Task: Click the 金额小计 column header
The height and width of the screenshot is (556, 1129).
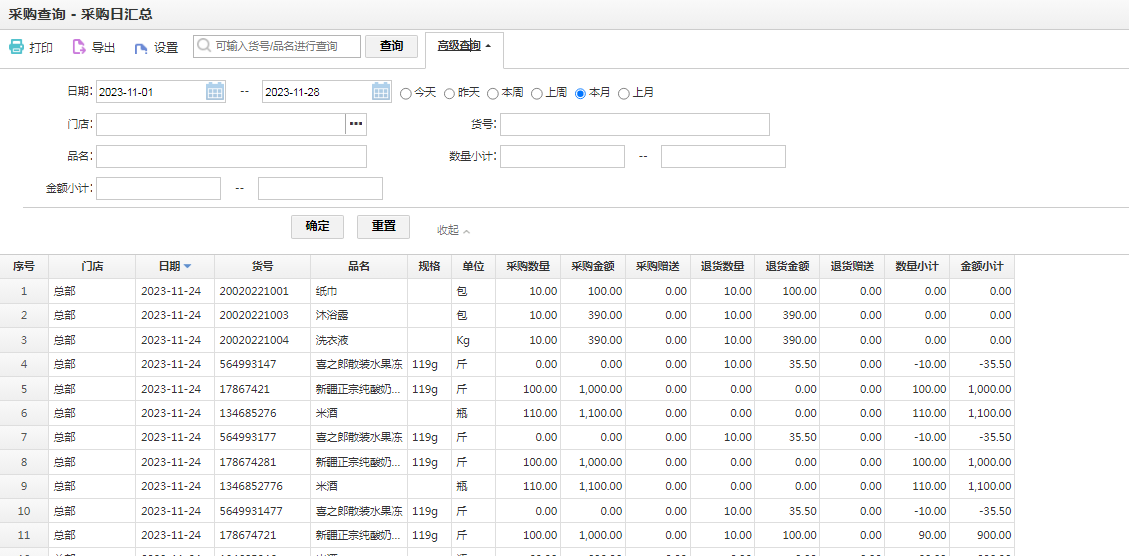Action: click(982, 266)
